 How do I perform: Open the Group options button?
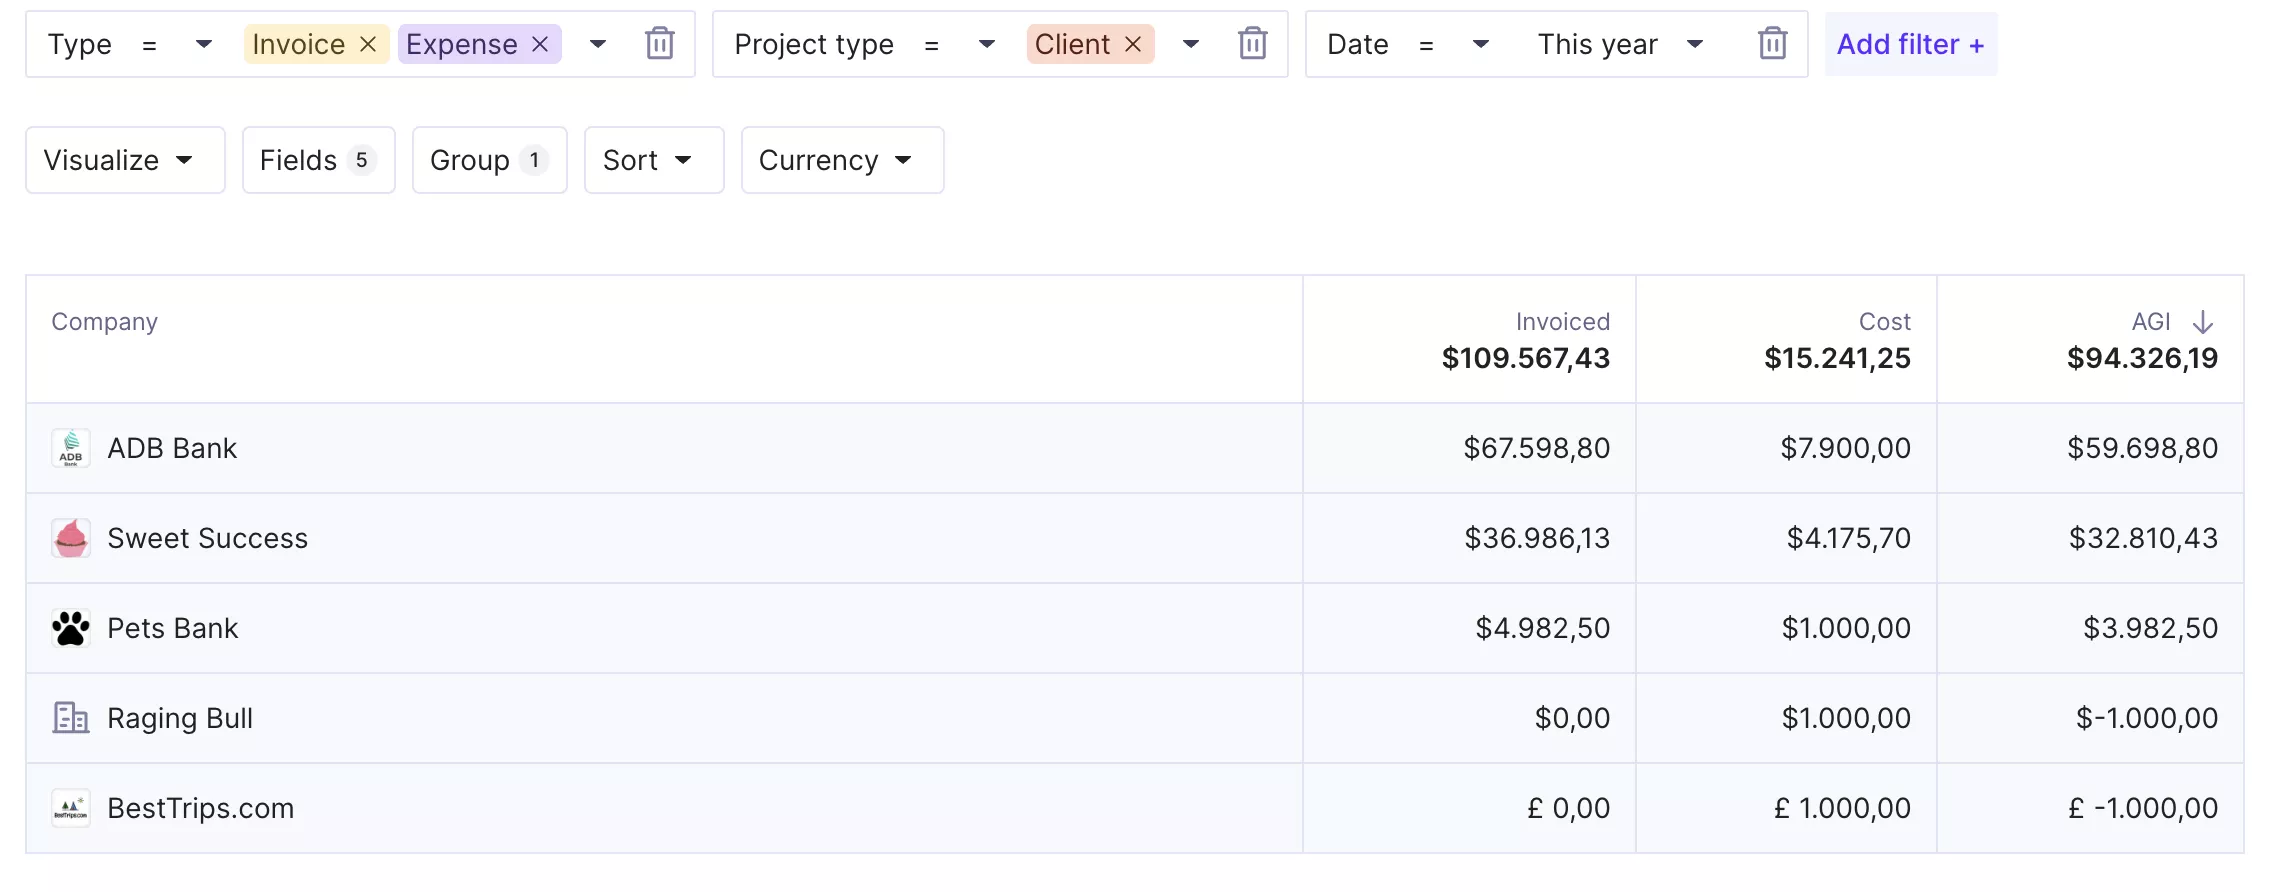(x=489, y=160)
